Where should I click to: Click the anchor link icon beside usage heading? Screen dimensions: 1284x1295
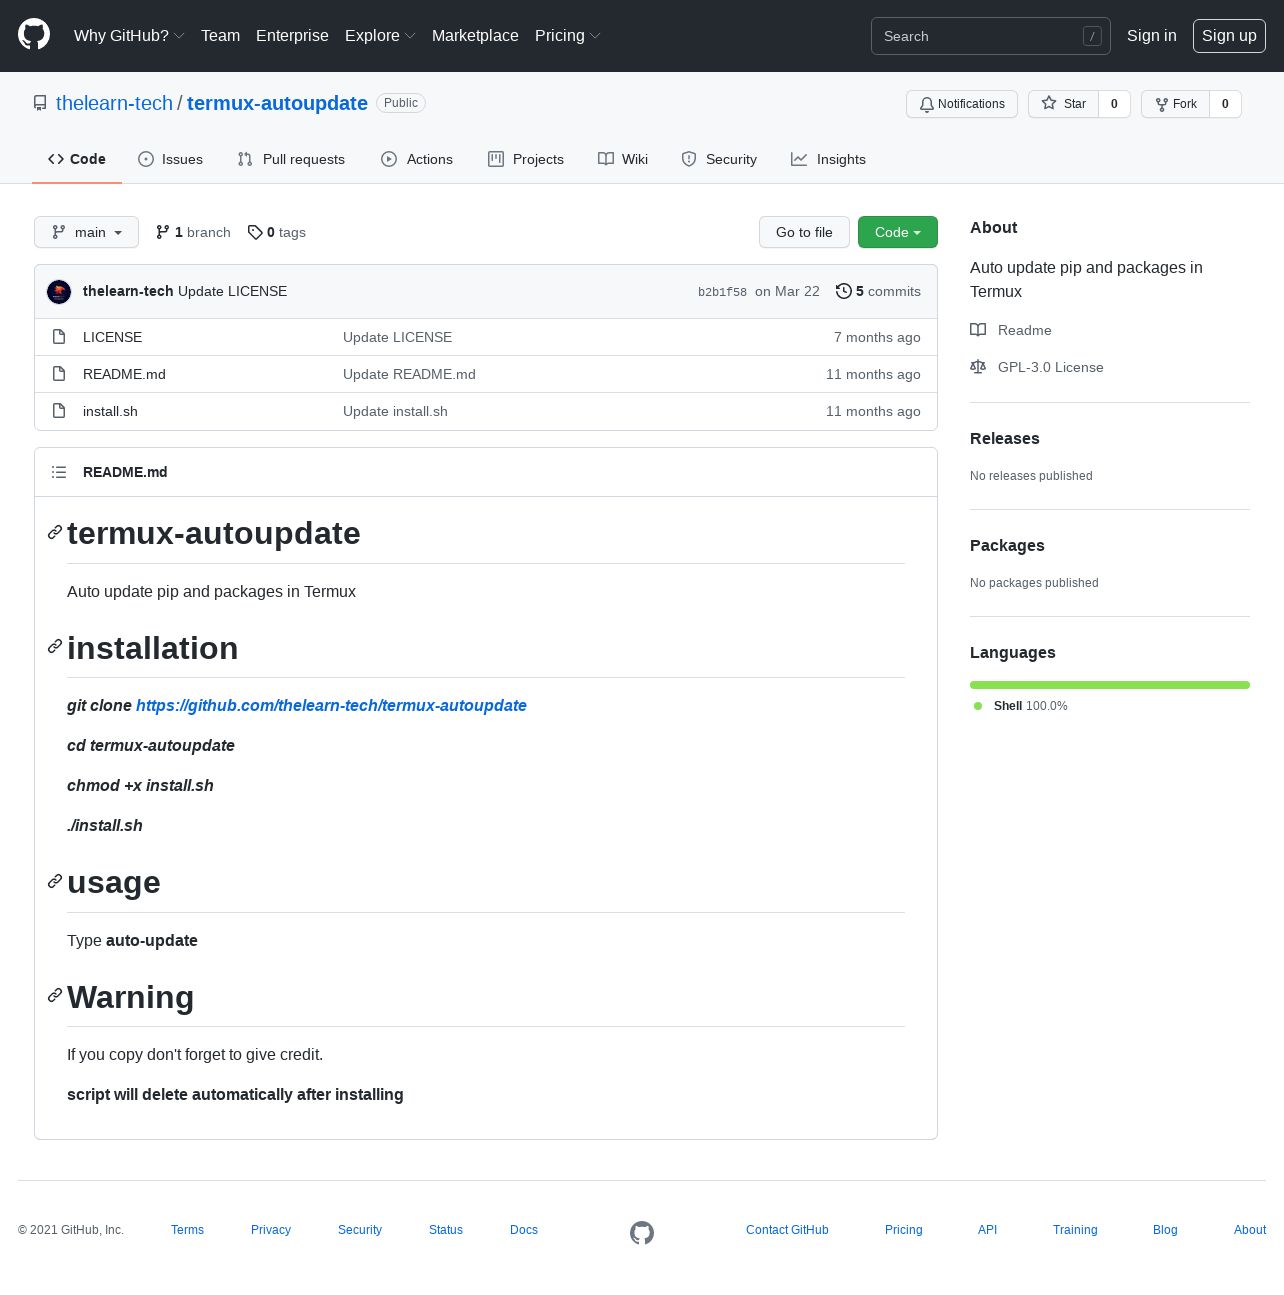click(55, 881)
